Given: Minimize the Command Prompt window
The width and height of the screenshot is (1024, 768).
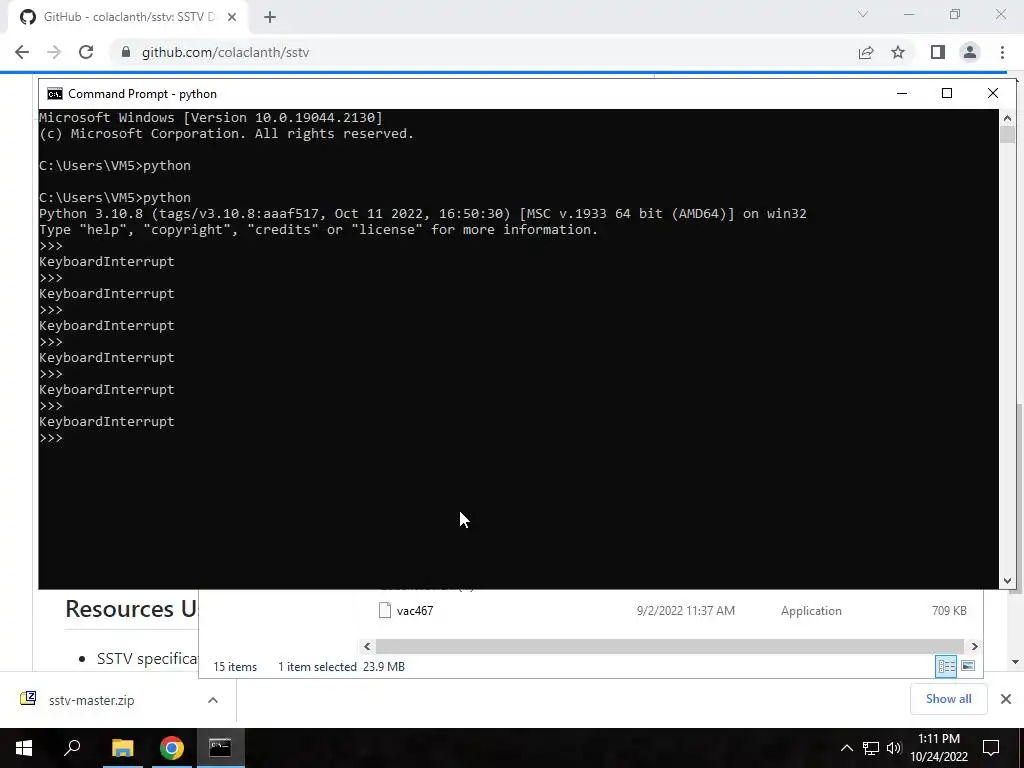Looking at the screenshot, I should (x=902, y=93).
